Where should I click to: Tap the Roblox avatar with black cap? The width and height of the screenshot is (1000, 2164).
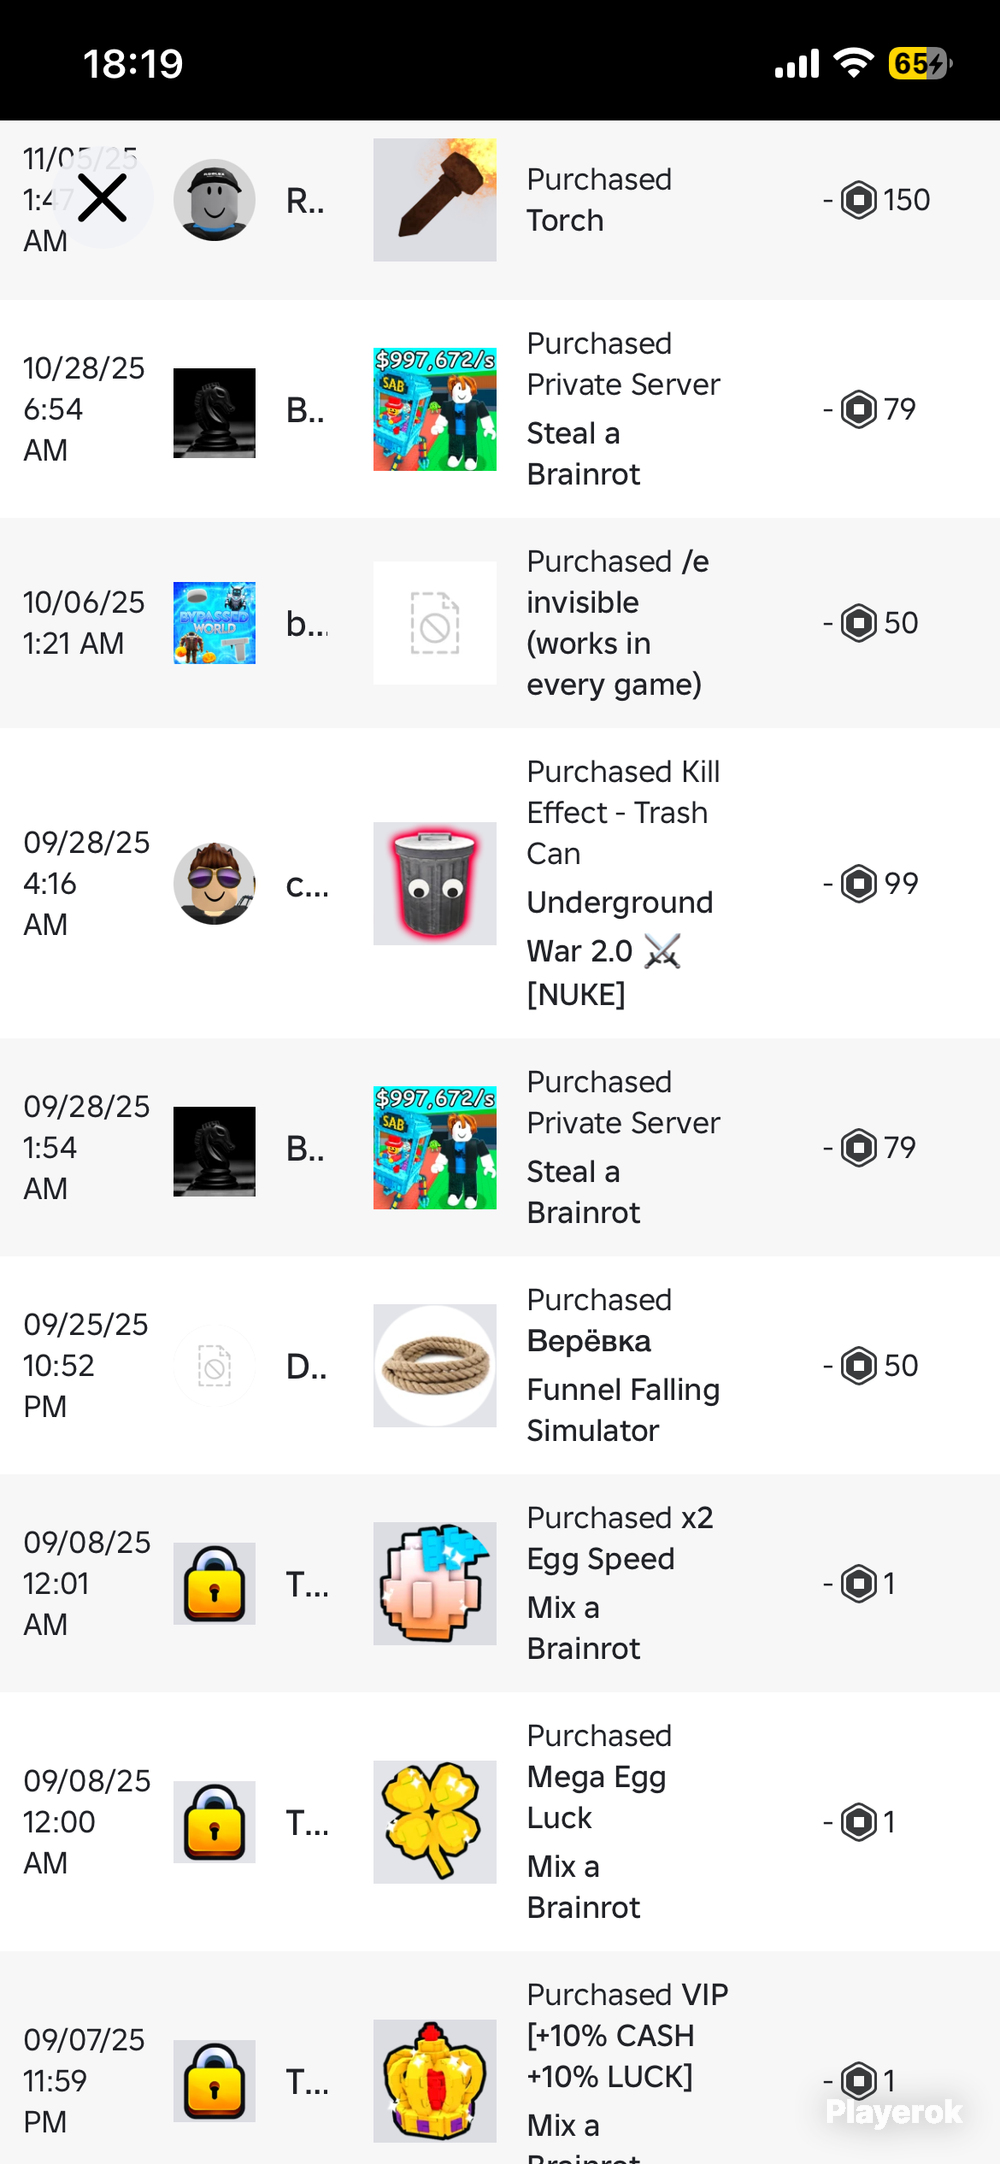(214, 200)
